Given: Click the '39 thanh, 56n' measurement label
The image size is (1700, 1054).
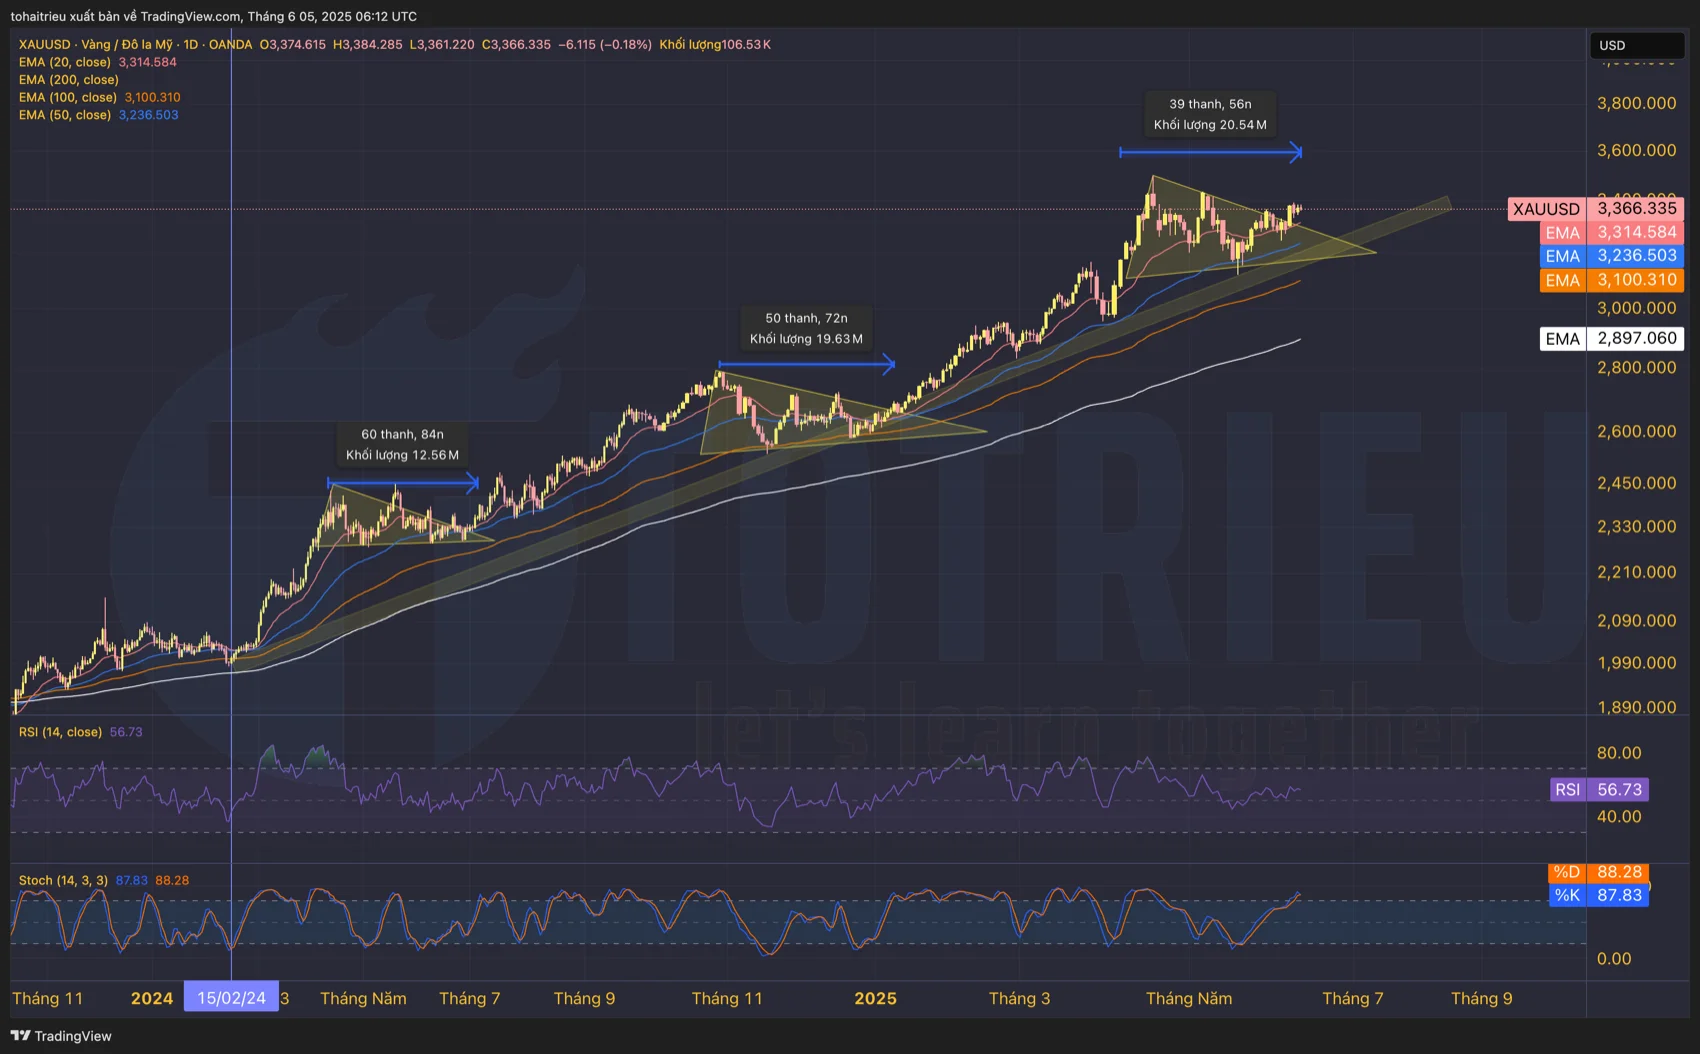Looking at the screenshot, I should pos(1210,104).
